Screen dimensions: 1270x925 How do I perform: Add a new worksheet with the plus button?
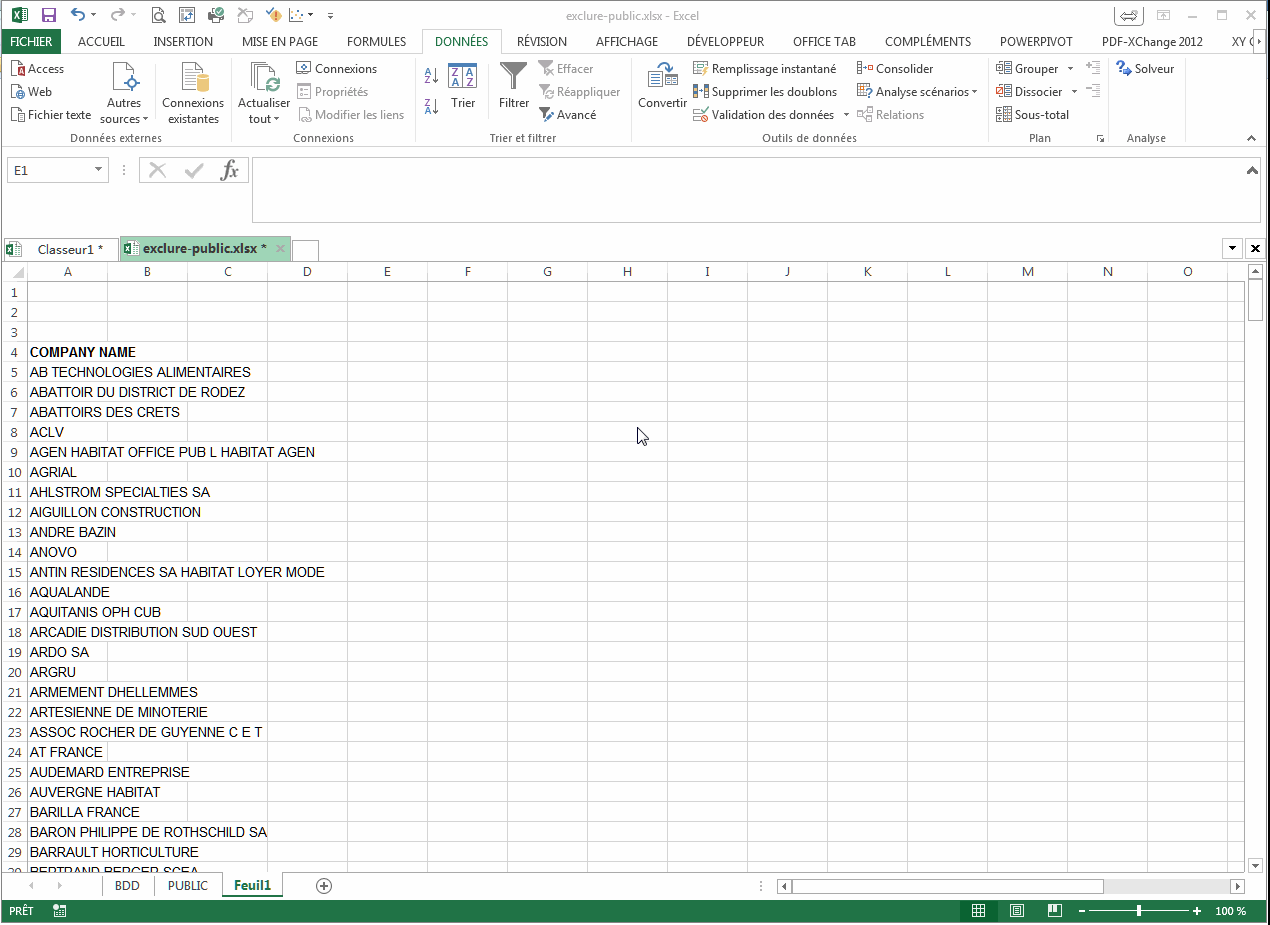[323, 886]
